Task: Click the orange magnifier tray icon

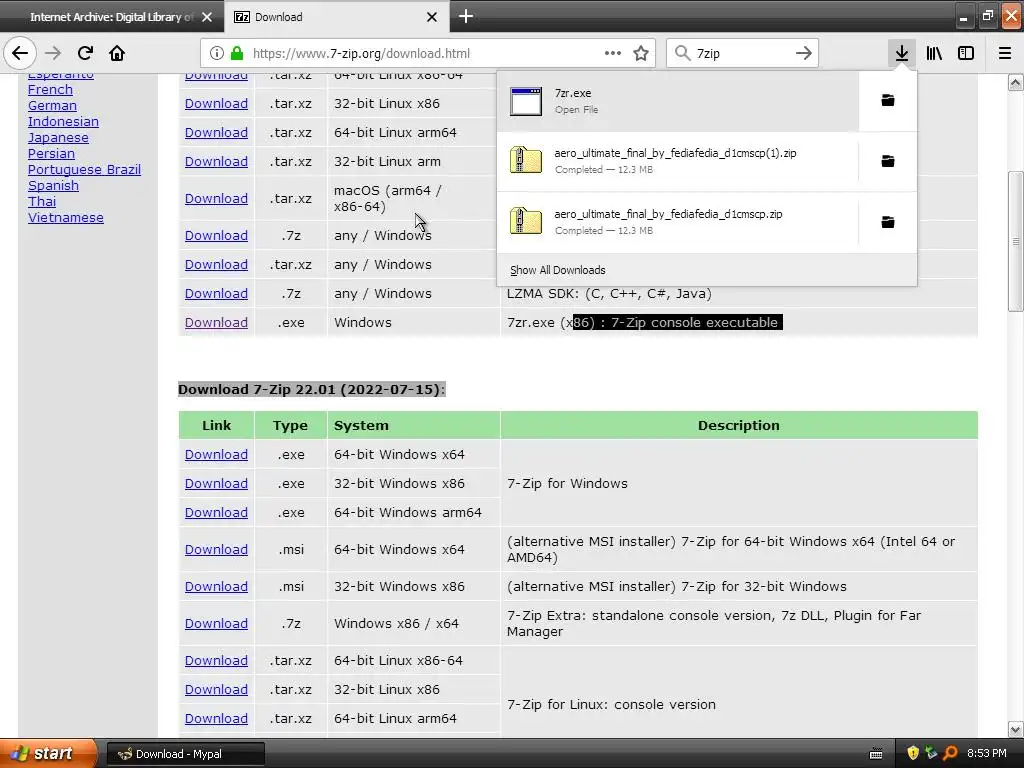Action: pos(950,753)
